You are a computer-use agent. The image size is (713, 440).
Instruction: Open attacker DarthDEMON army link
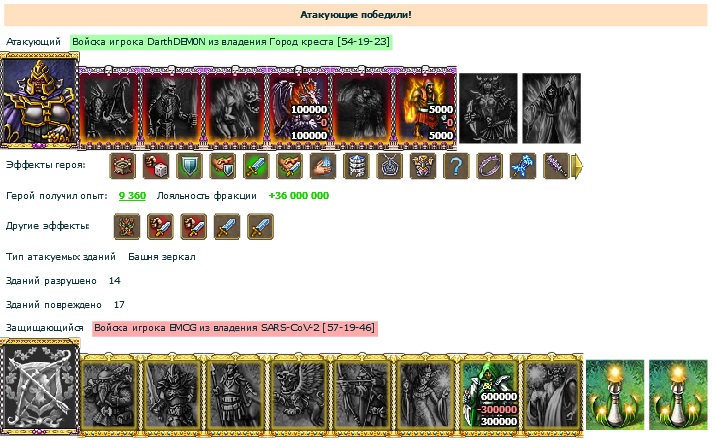pos(231,42)
